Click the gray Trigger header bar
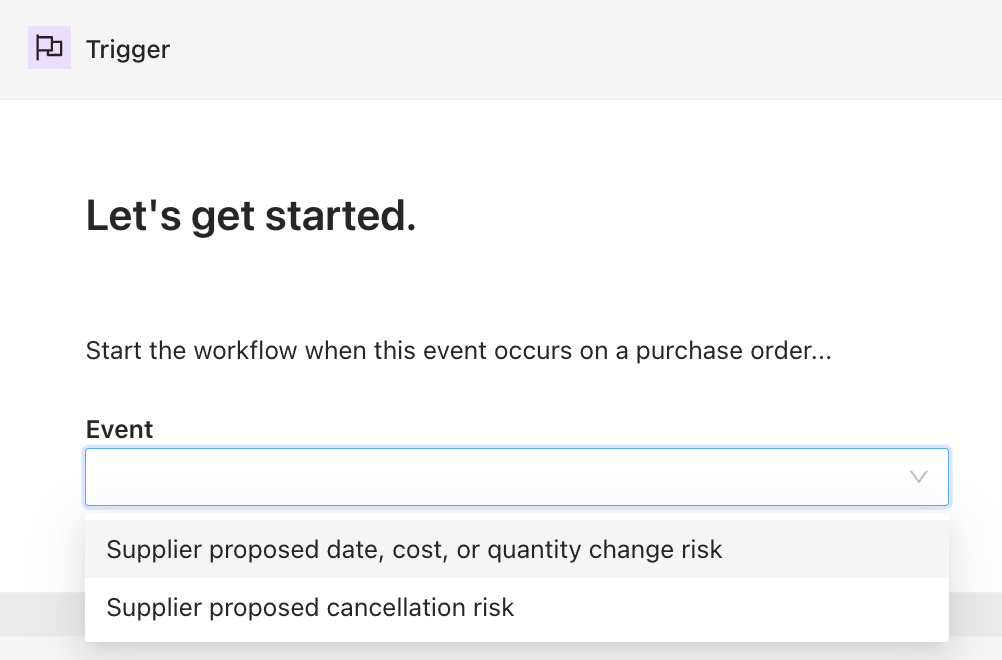Image resolution: width=1002 pixels, height=660 pixels. tap(501, 50)
